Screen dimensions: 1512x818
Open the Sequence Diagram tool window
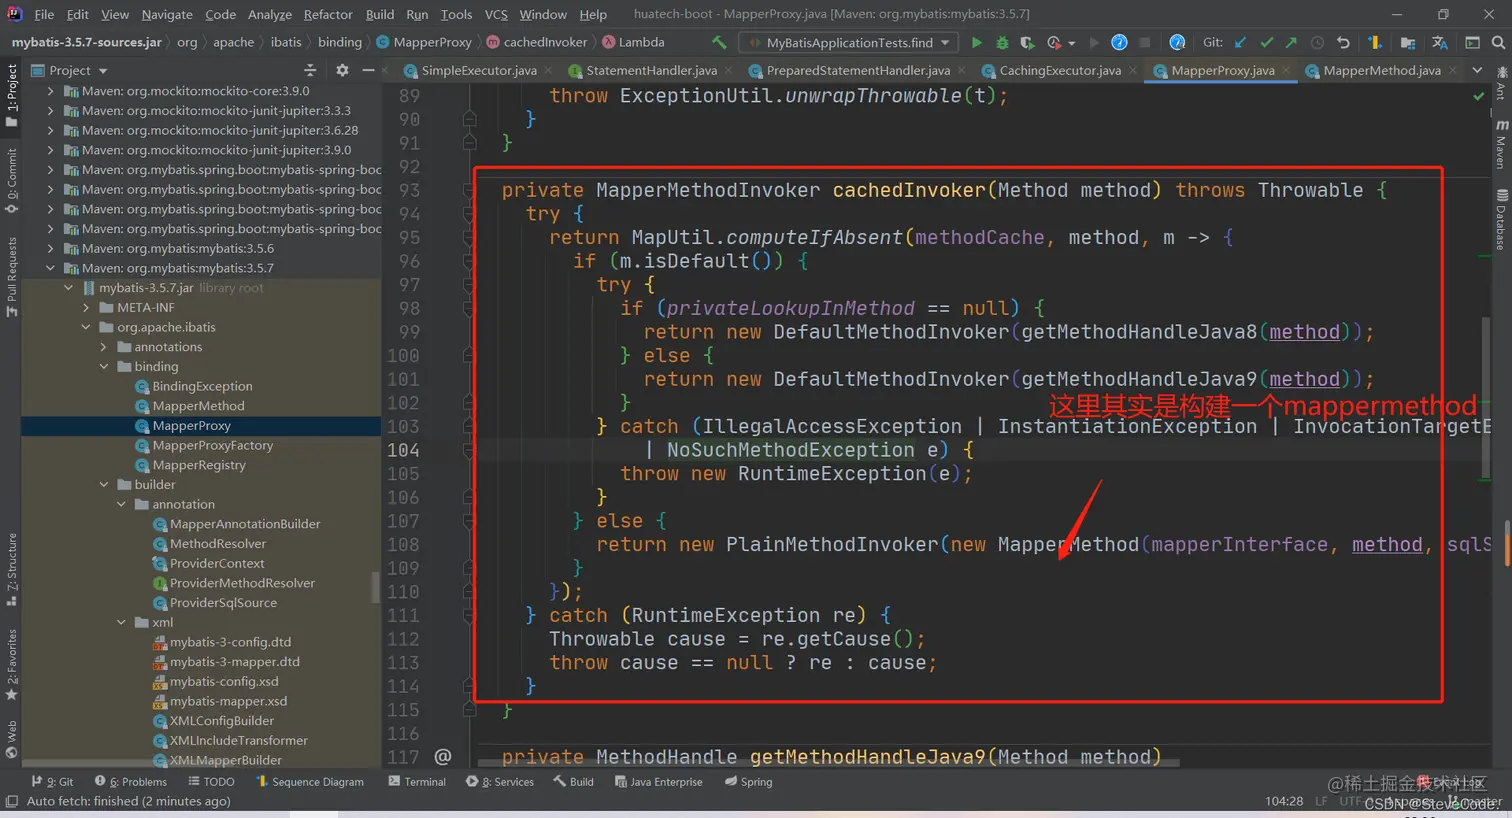pyautogui.click(x=310, y=782)
